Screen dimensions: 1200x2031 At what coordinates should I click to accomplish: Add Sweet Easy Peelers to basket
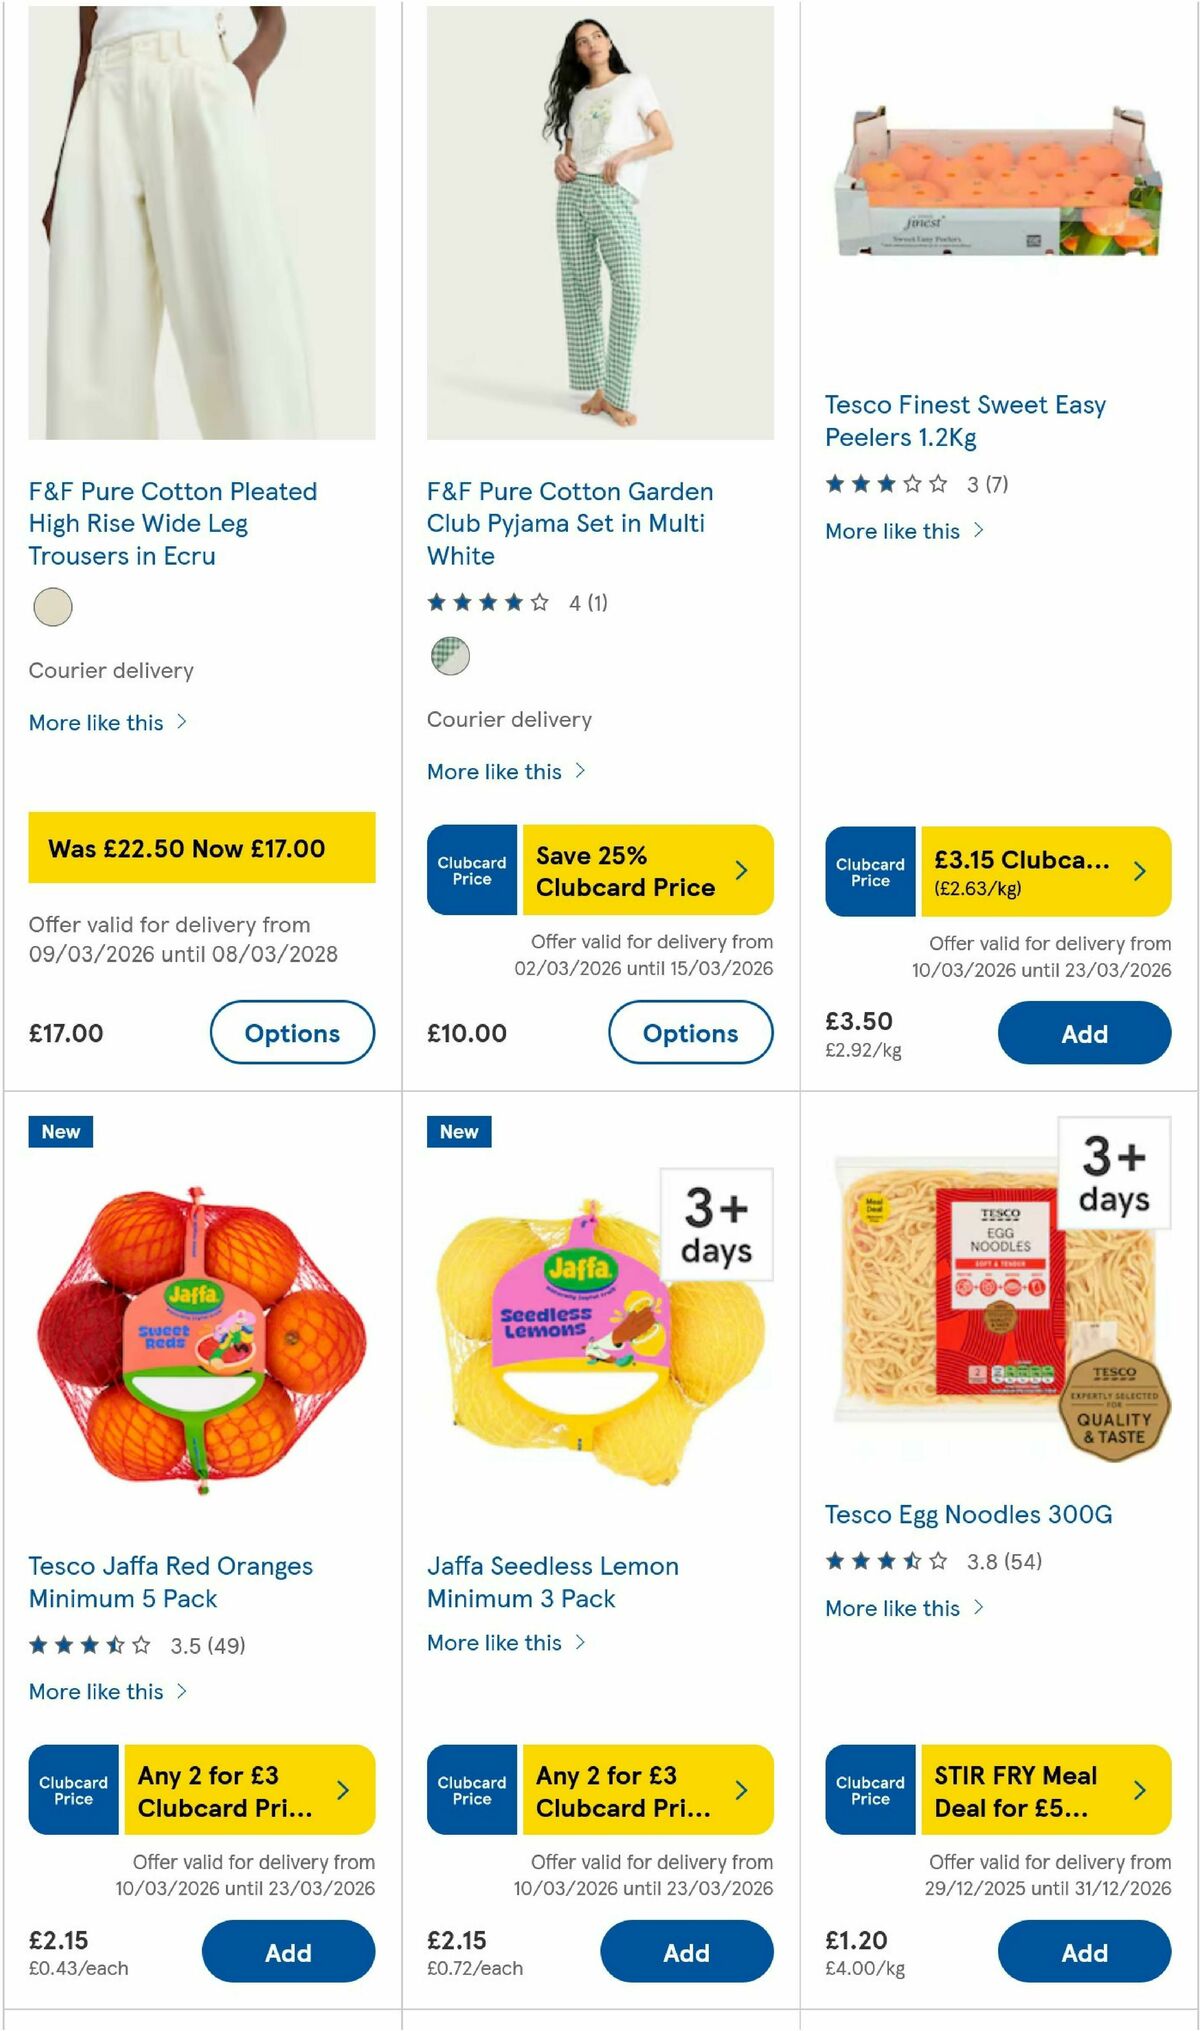tap(1084, 1032)
